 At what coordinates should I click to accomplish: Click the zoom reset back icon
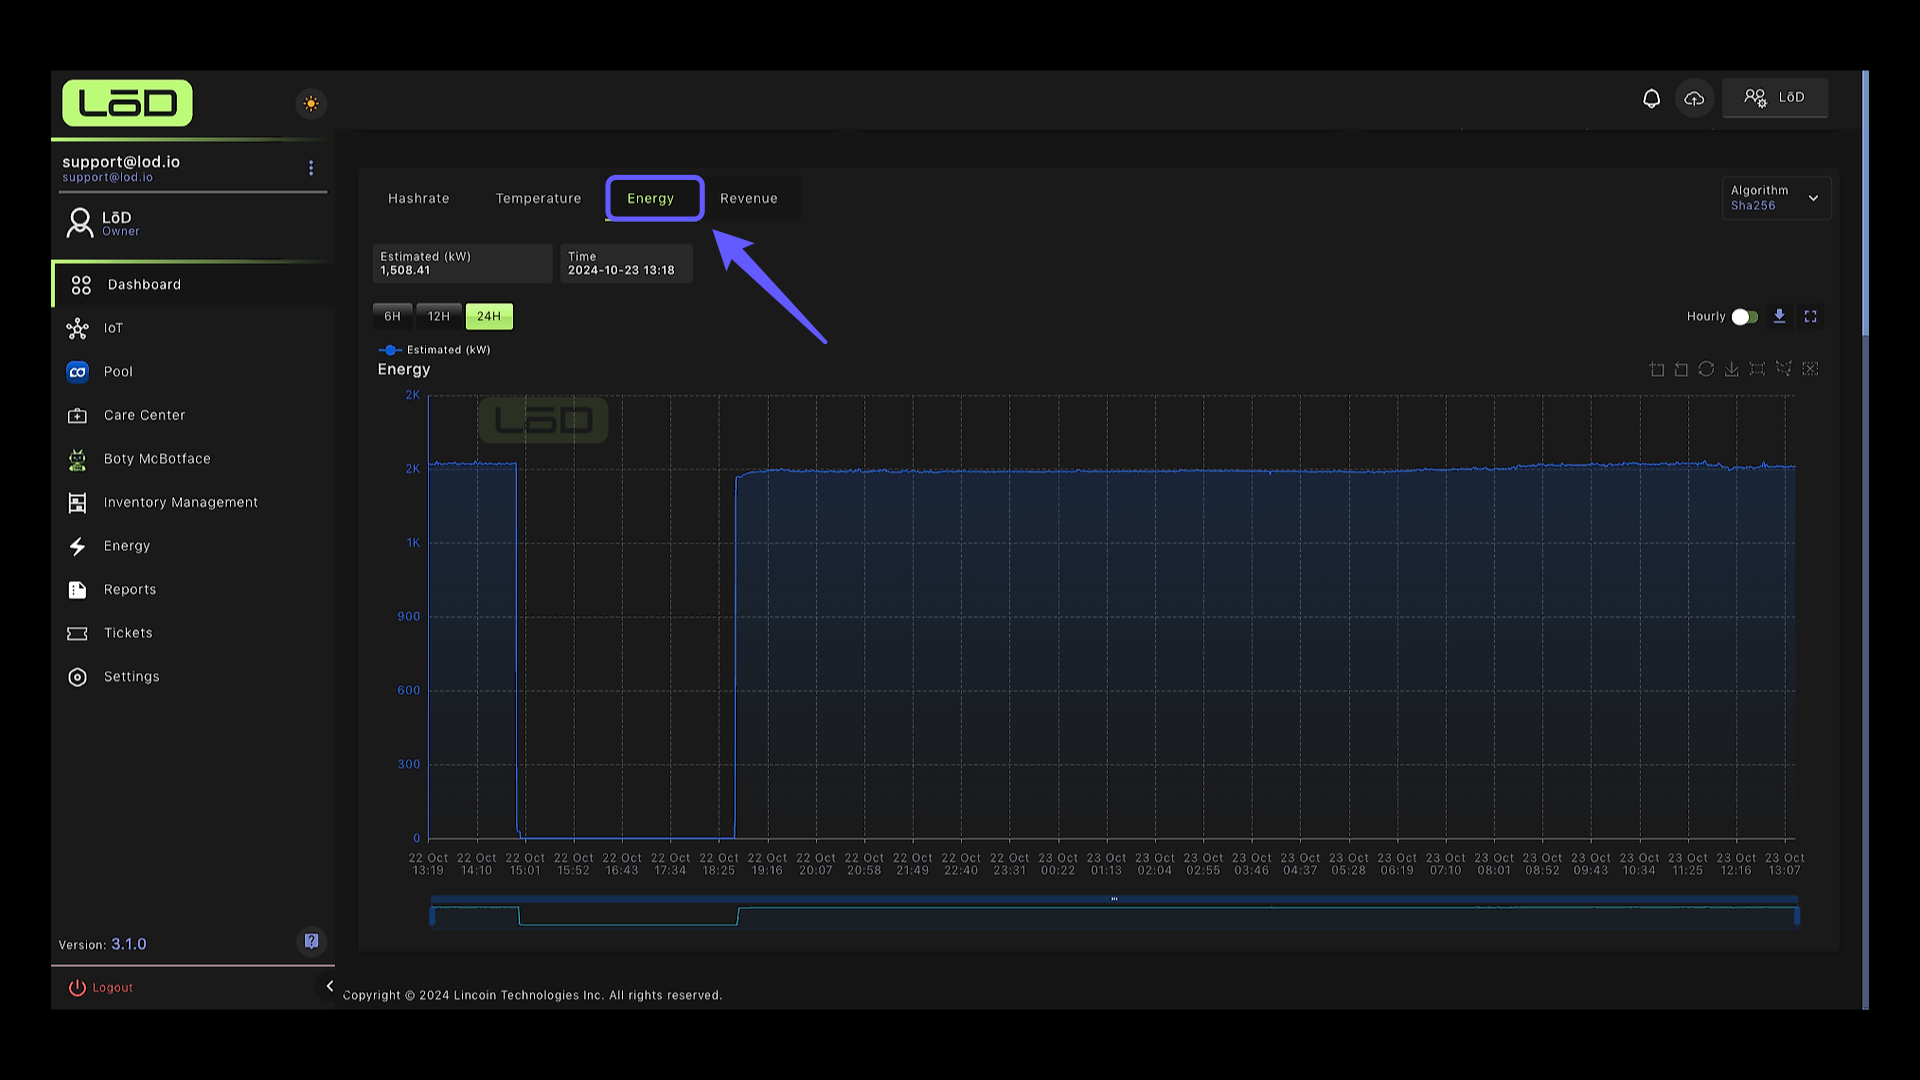pos(1681,369)
